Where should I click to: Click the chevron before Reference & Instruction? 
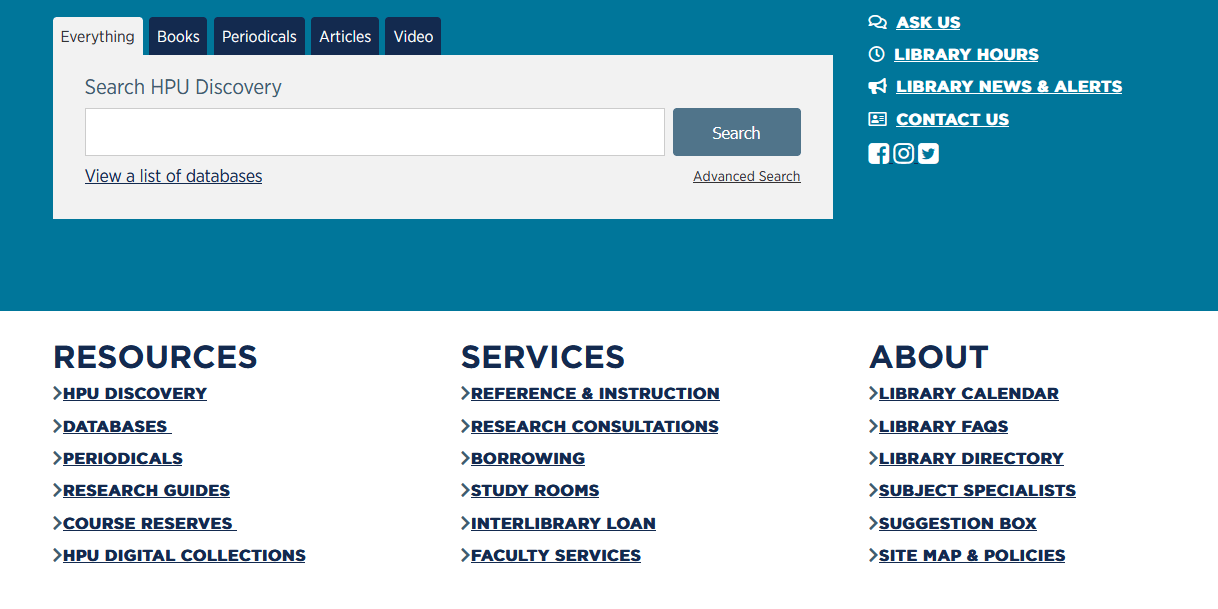[x=465, y=393]
